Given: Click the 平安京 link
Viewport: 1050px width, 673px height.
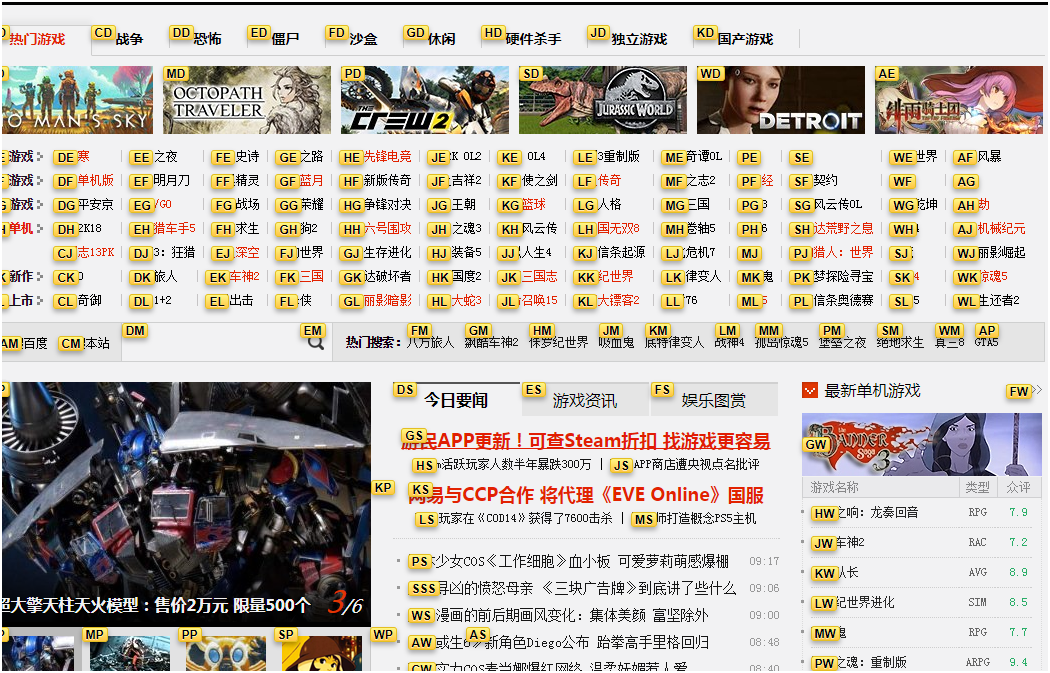Looking at the screenshot, I should tap(96, 205).
